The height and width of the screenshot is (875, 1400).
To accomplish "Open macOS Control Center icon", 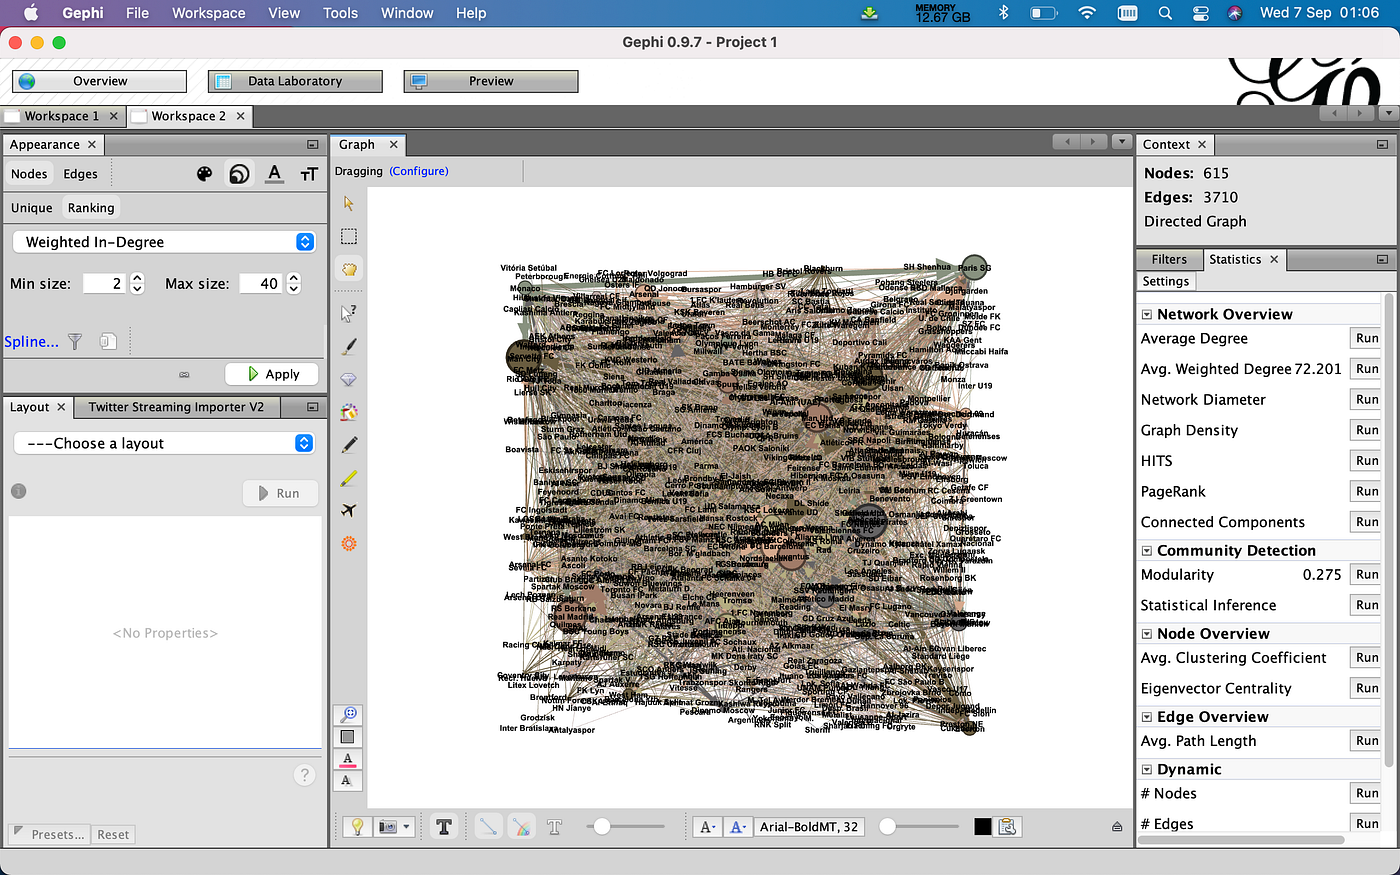I will (x=1201, y=13).
